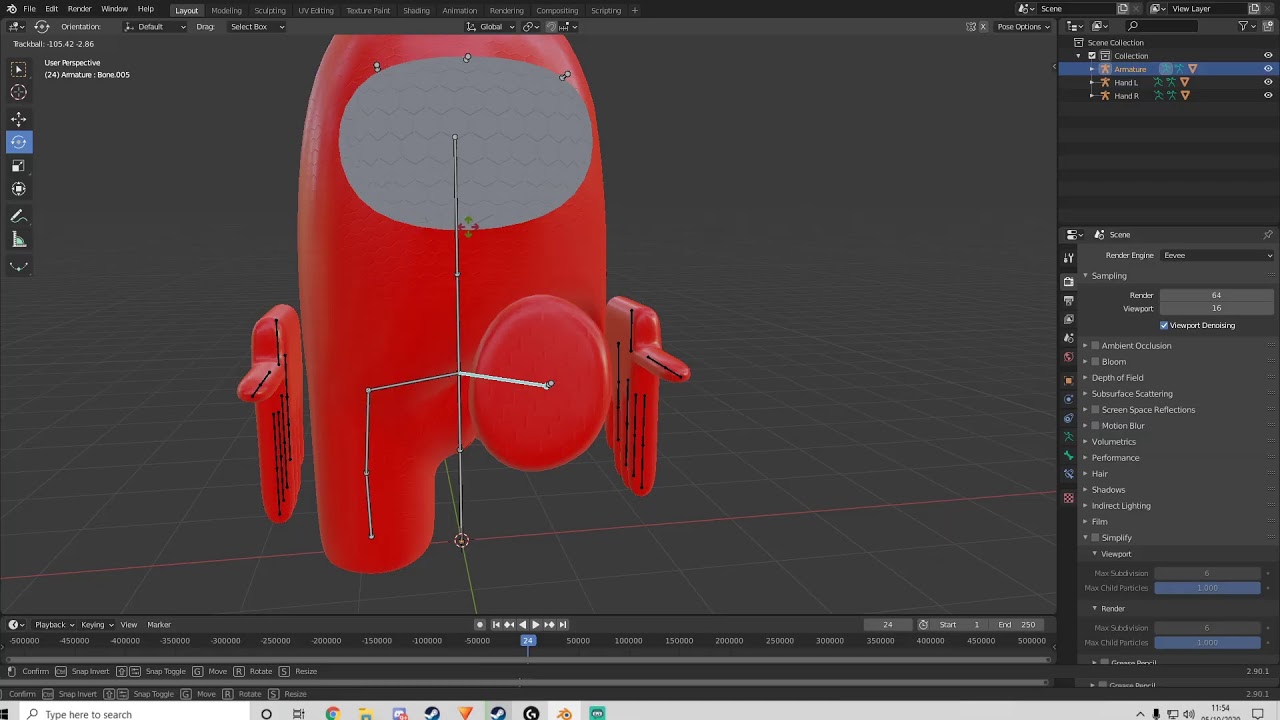Screen dimensions: 1280x720
Task: Expand the Hand L tree item
Action: click(x=1092, y=83)
